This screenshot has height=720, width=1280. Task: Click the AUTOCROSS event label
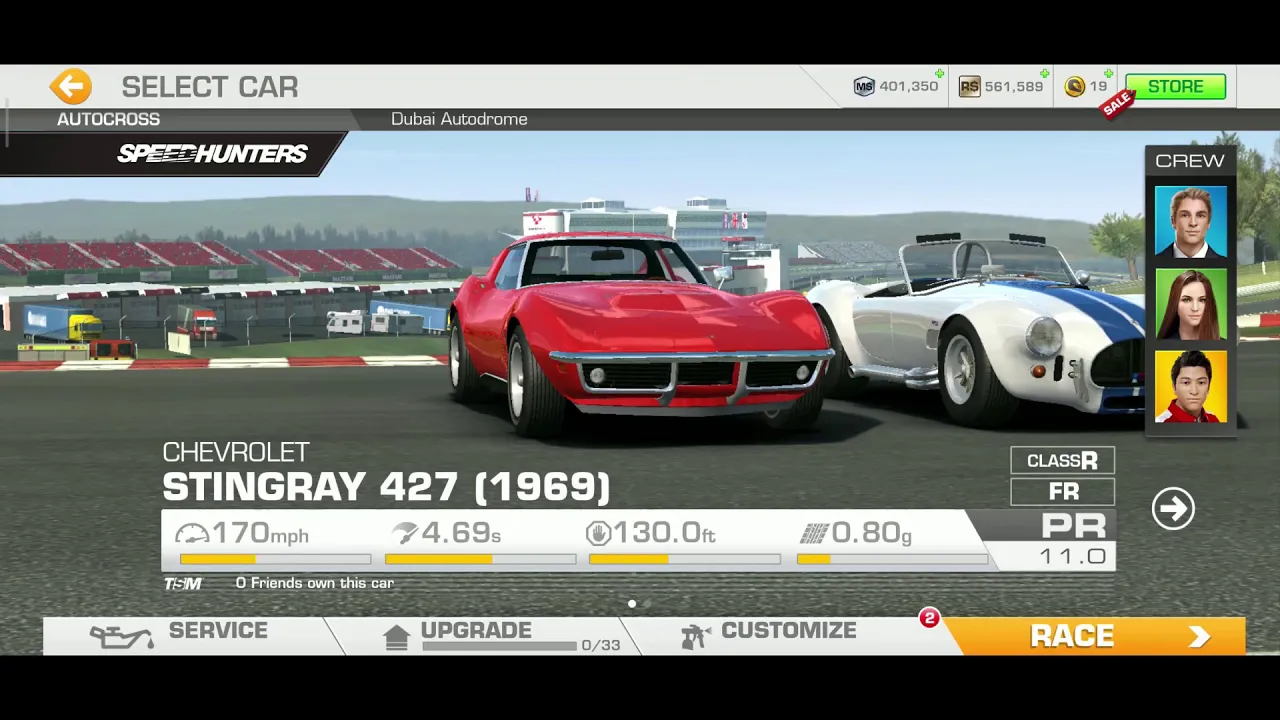click(x=108, y=119)
